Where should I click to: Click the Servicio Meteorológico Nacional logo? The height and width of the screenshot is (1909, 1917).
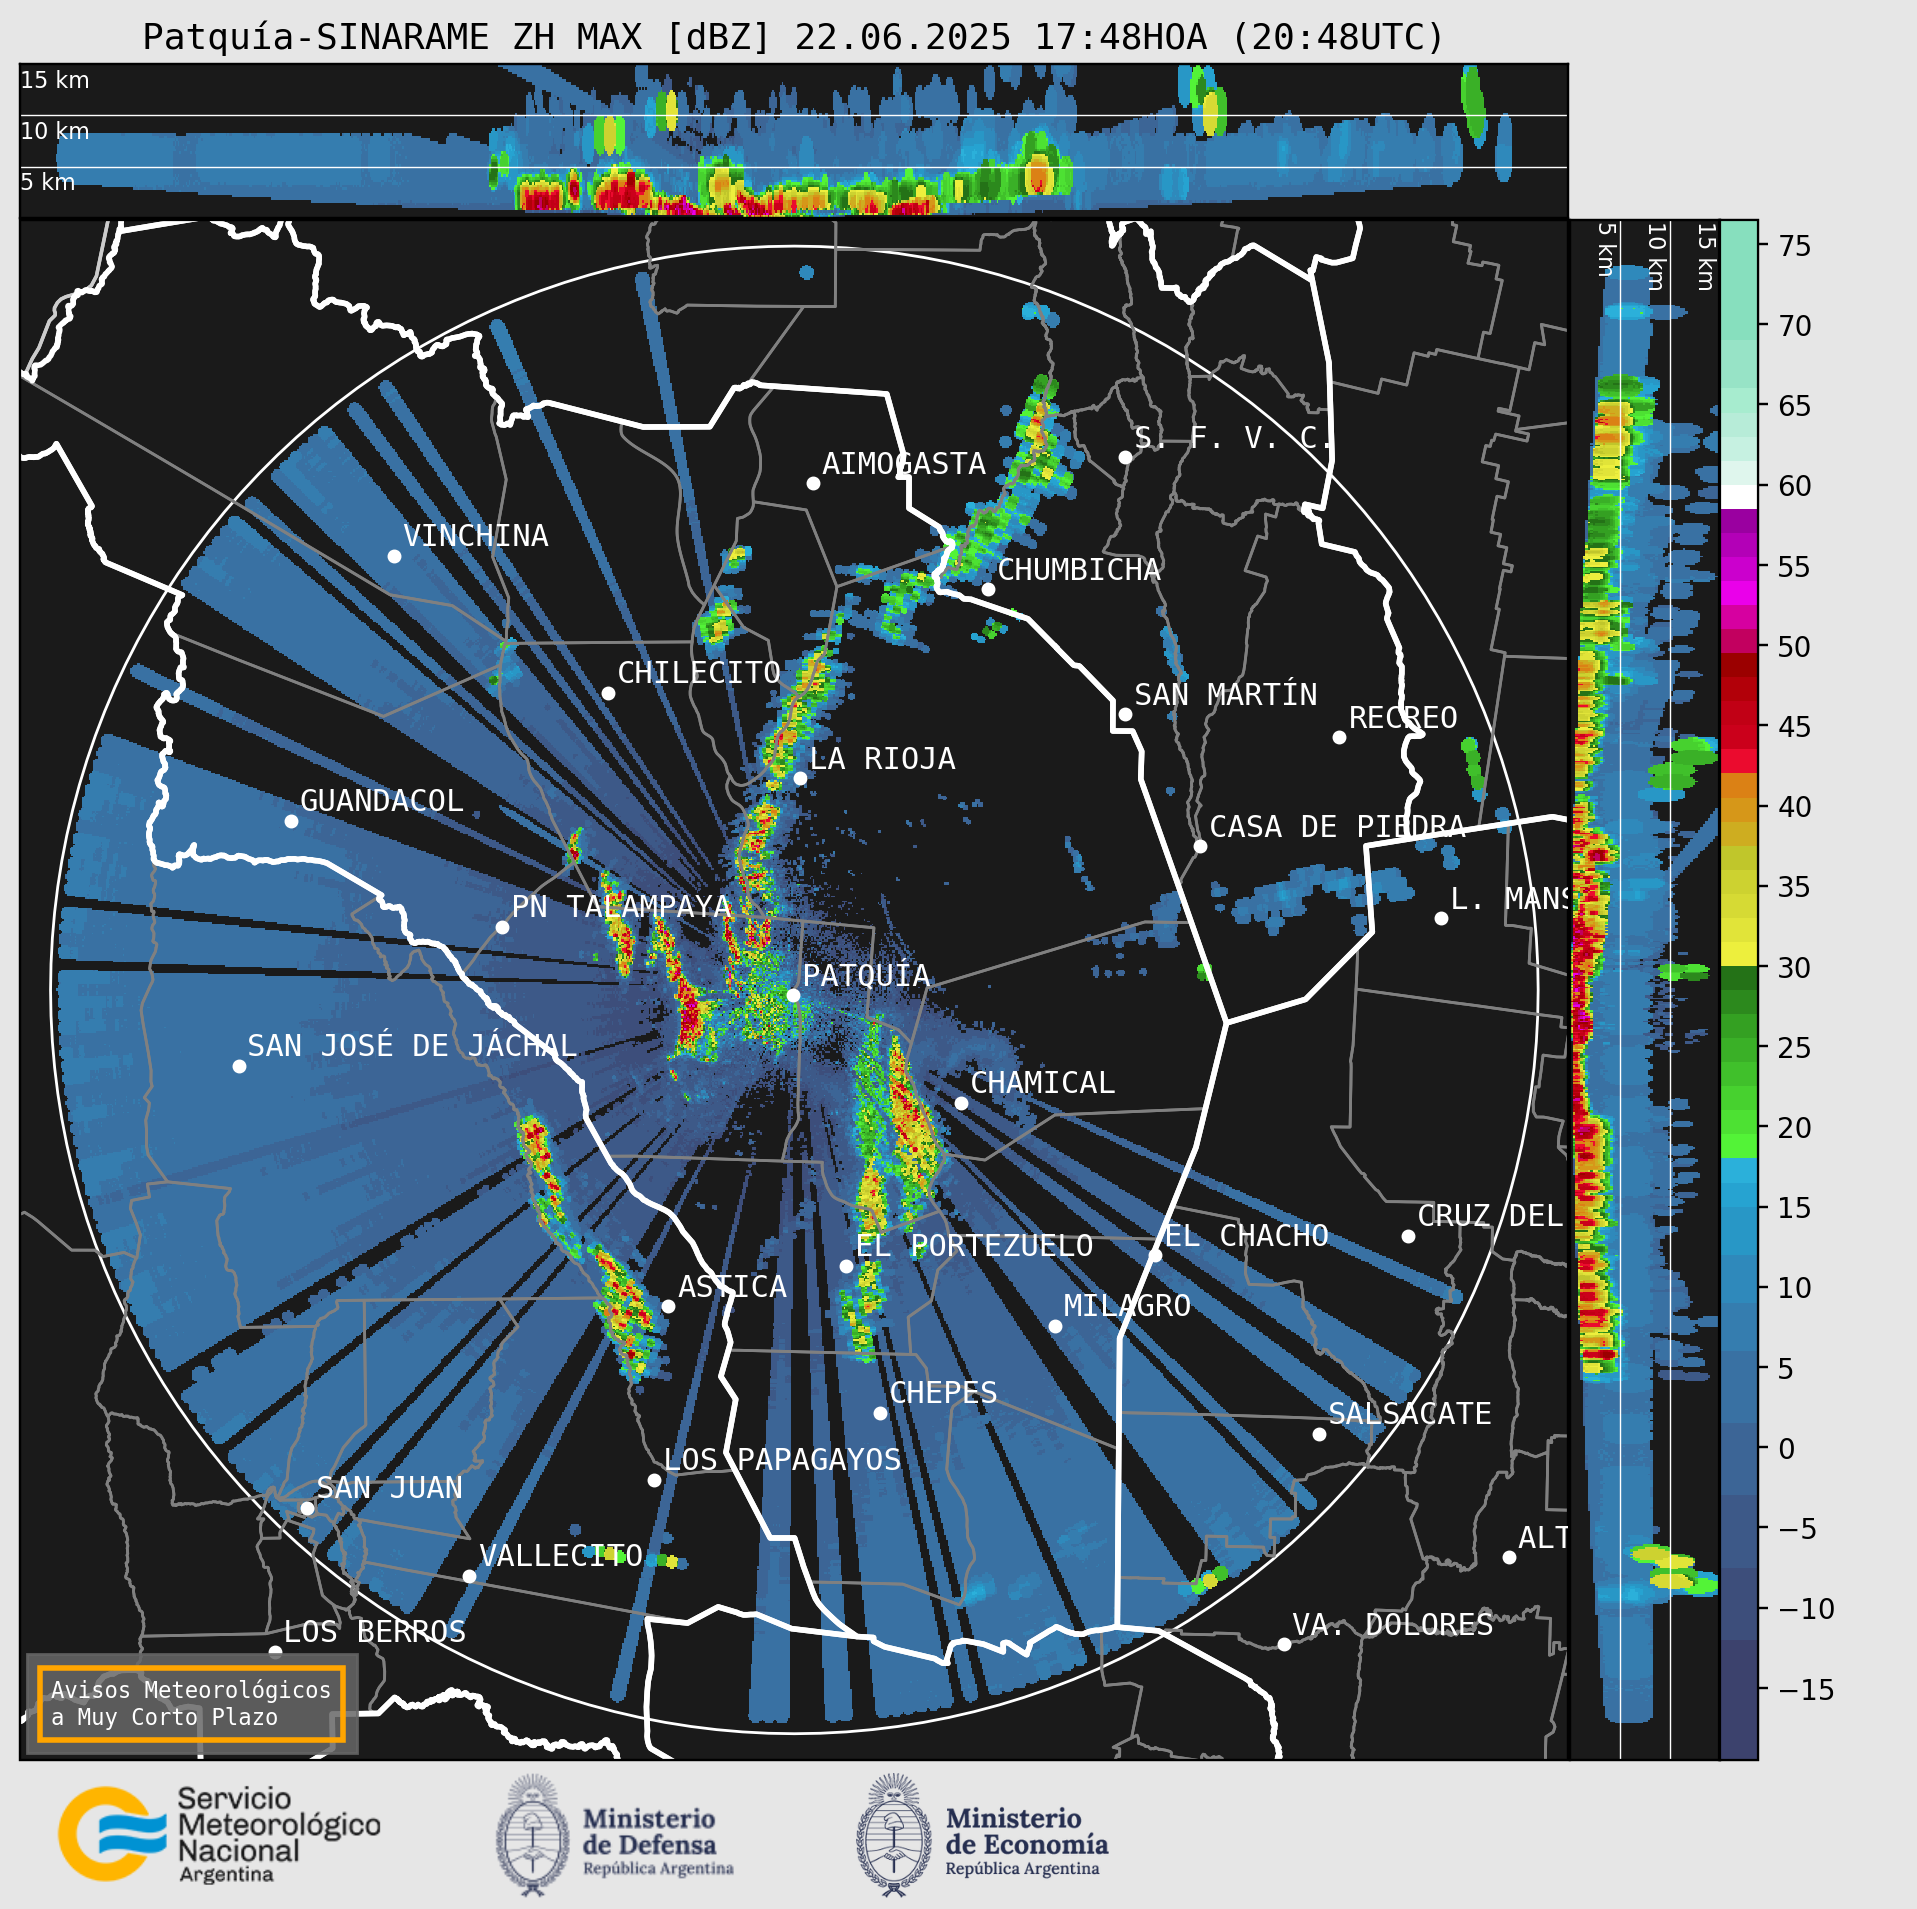pyautogui.click(x=219, y=1835)
